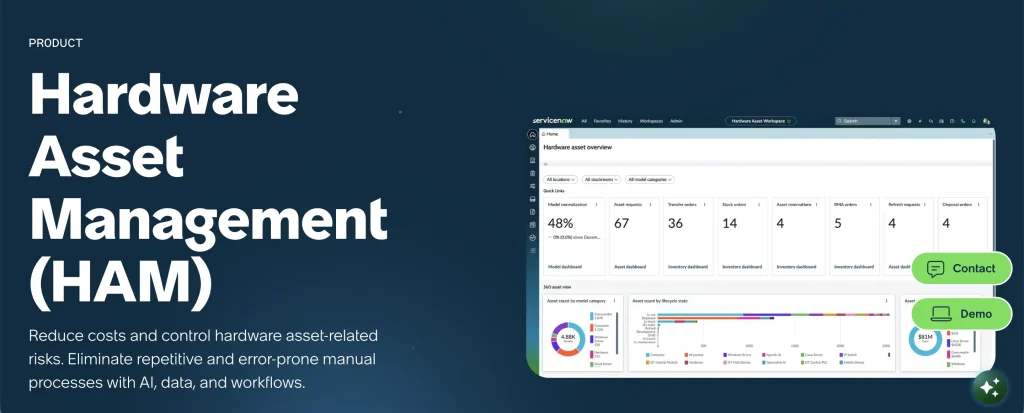Open Inventory dashboard link under Transfer orders

[x=686, y=267]
